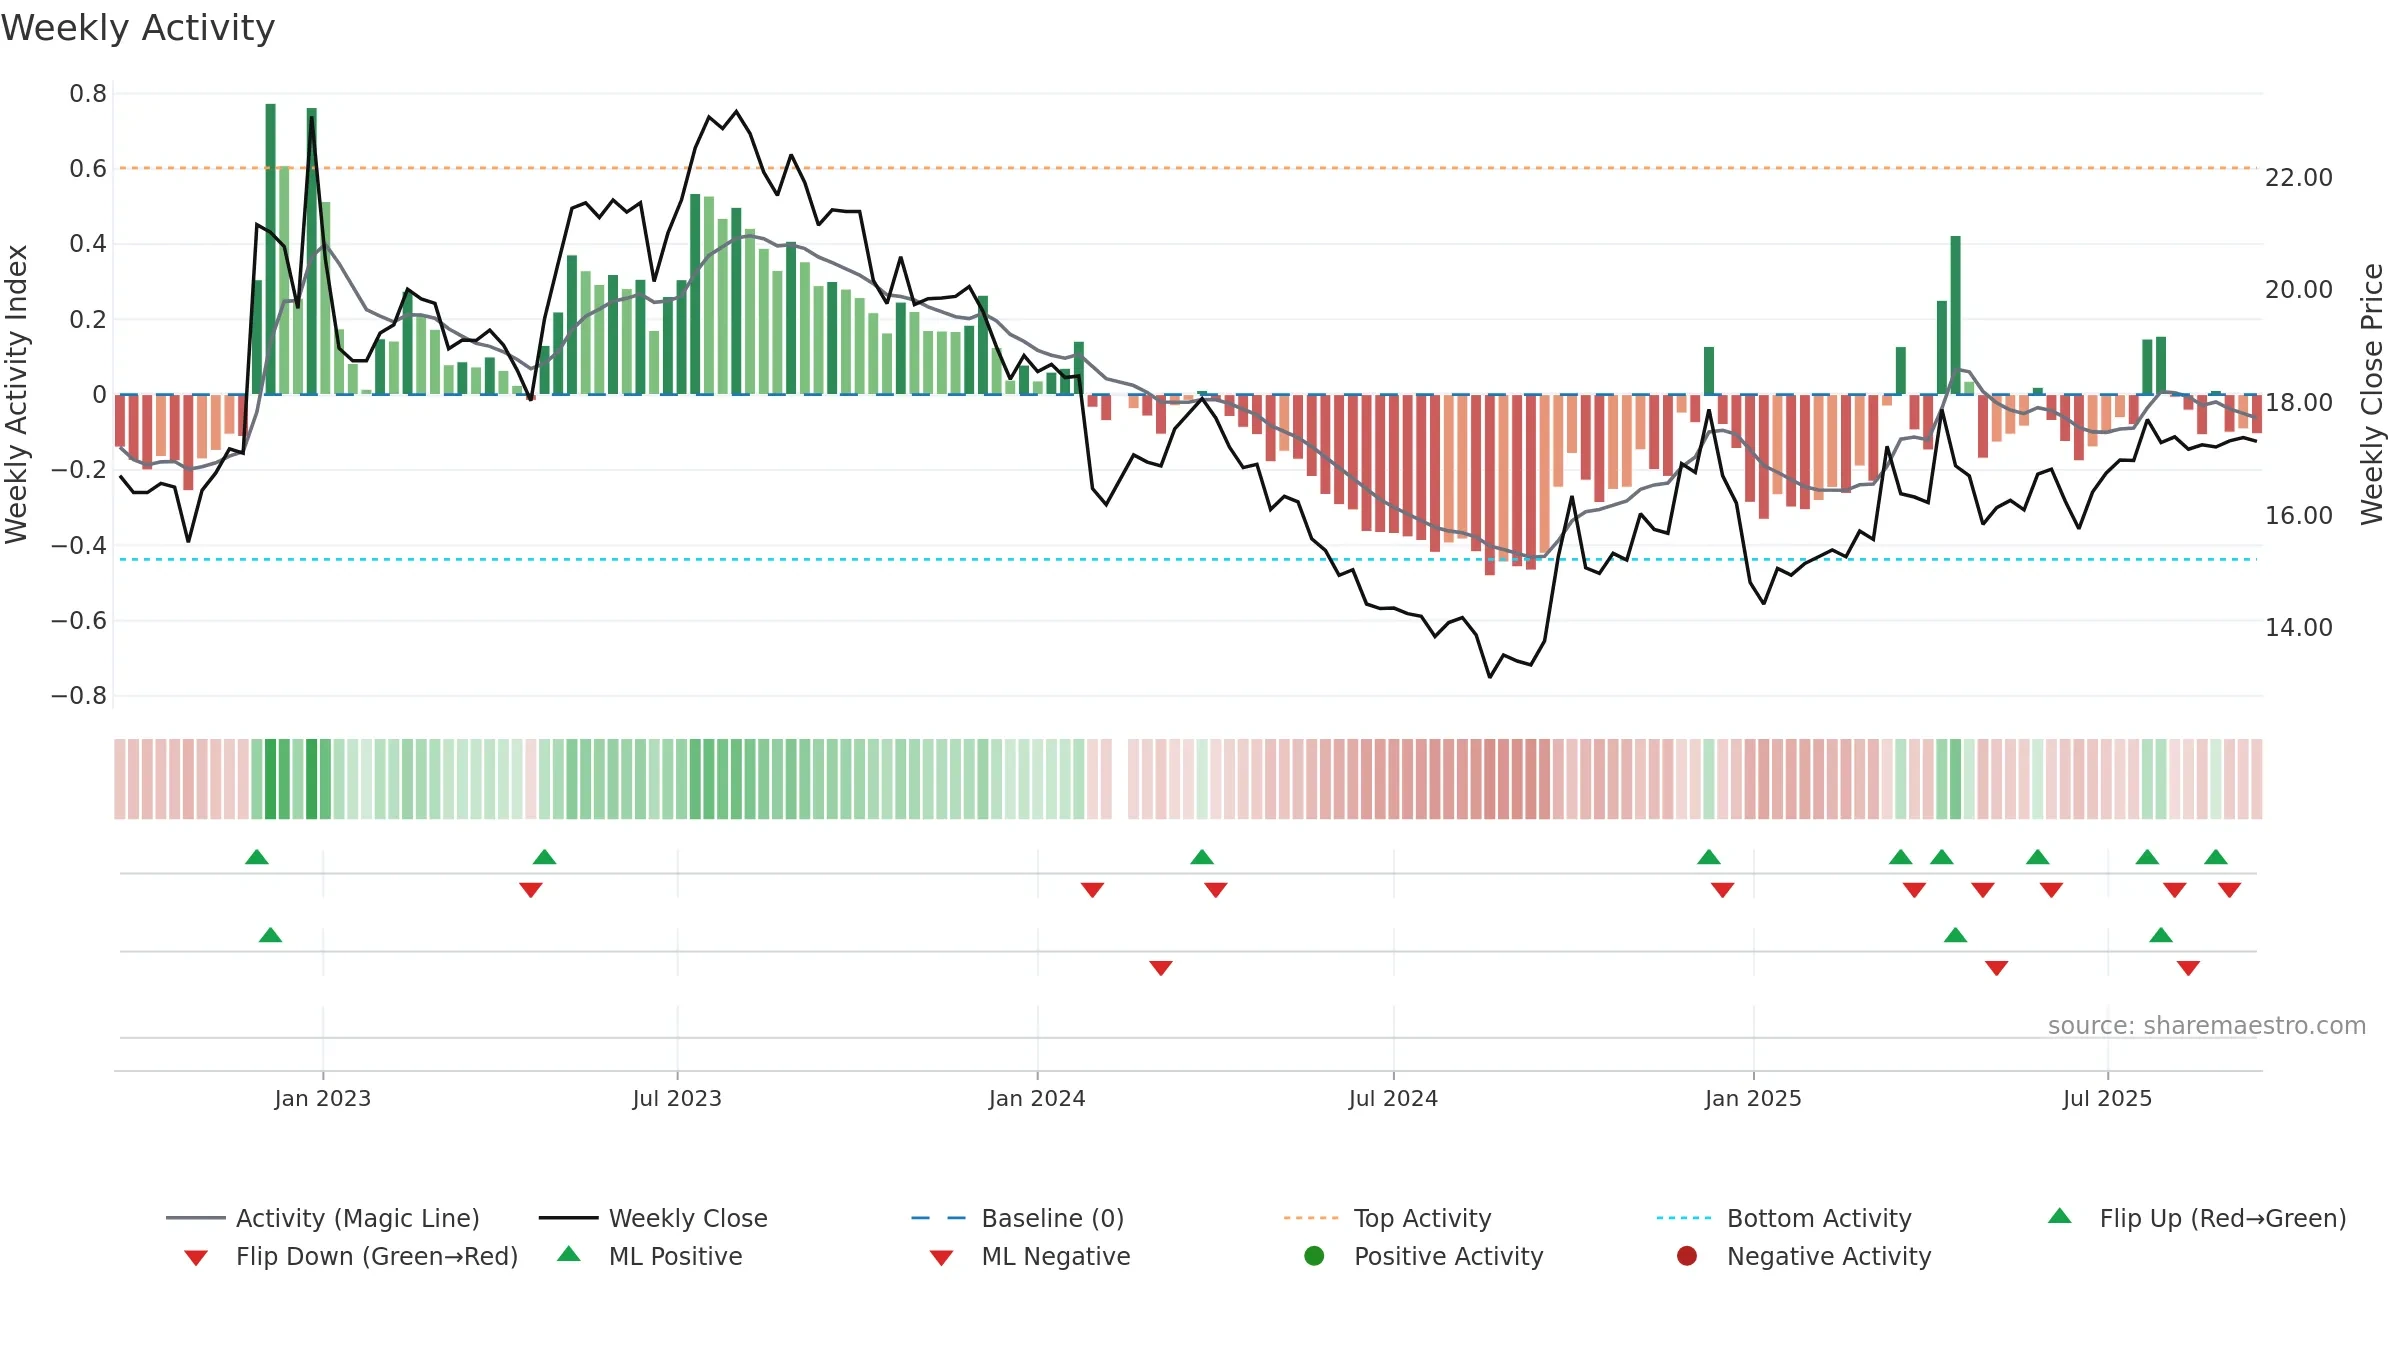Click the −0.4 activity index tick

pyautogui.click(x=79, y=546)
